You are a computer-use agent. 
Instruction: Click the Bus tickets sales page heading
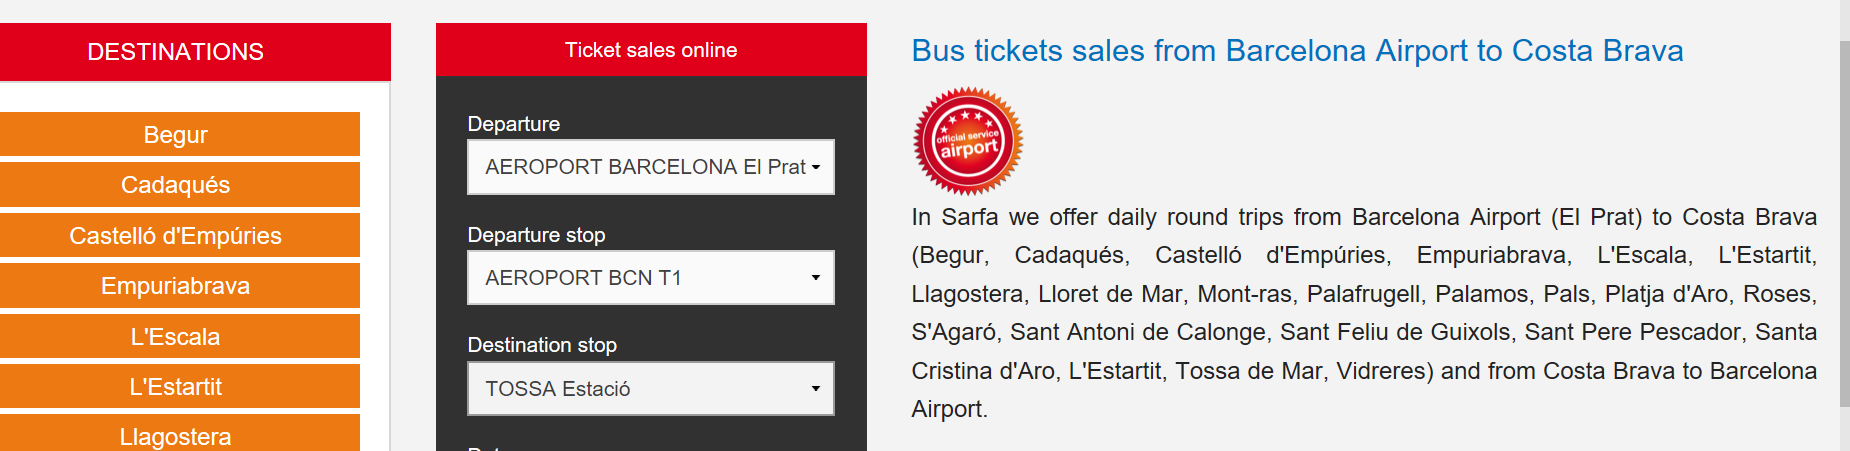1297,51
